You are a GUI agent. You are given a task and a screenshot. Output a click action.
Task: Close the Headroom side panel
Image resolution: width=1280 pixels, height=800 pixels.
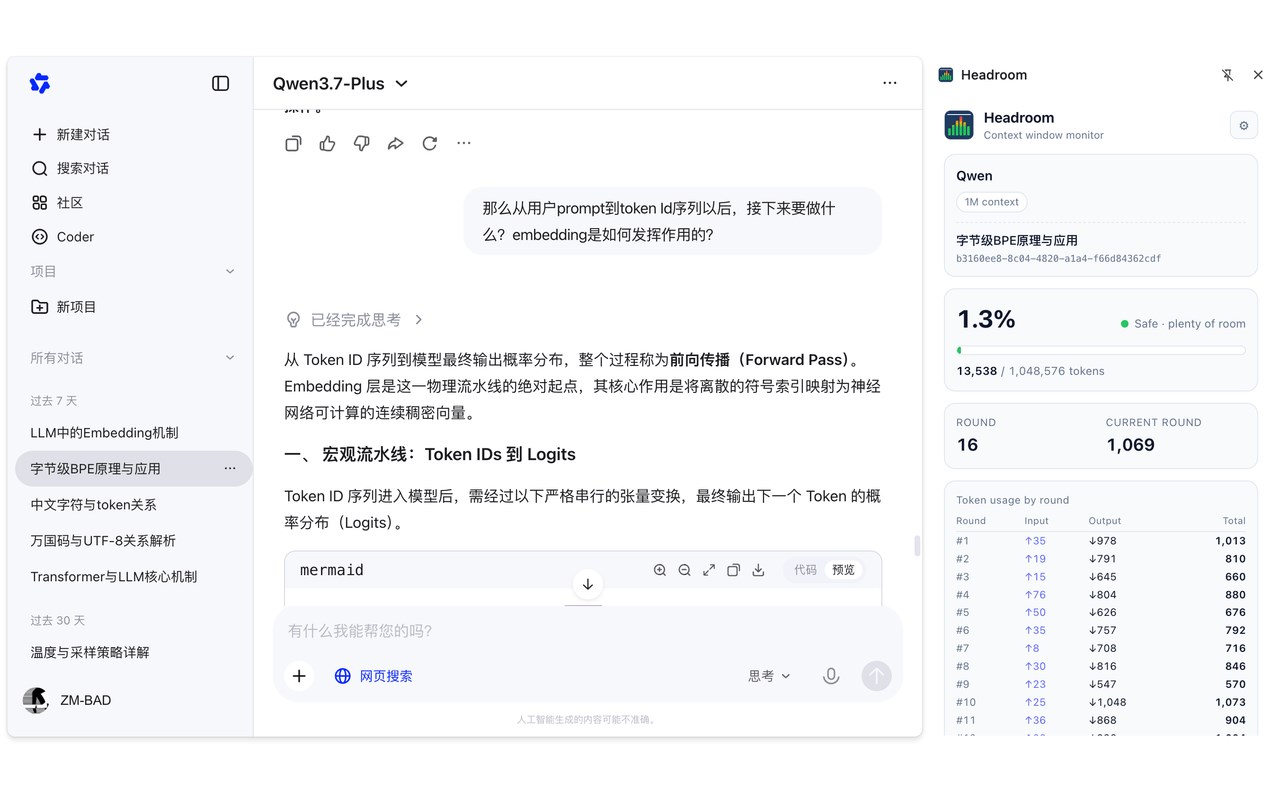(x=1258, y=75)
